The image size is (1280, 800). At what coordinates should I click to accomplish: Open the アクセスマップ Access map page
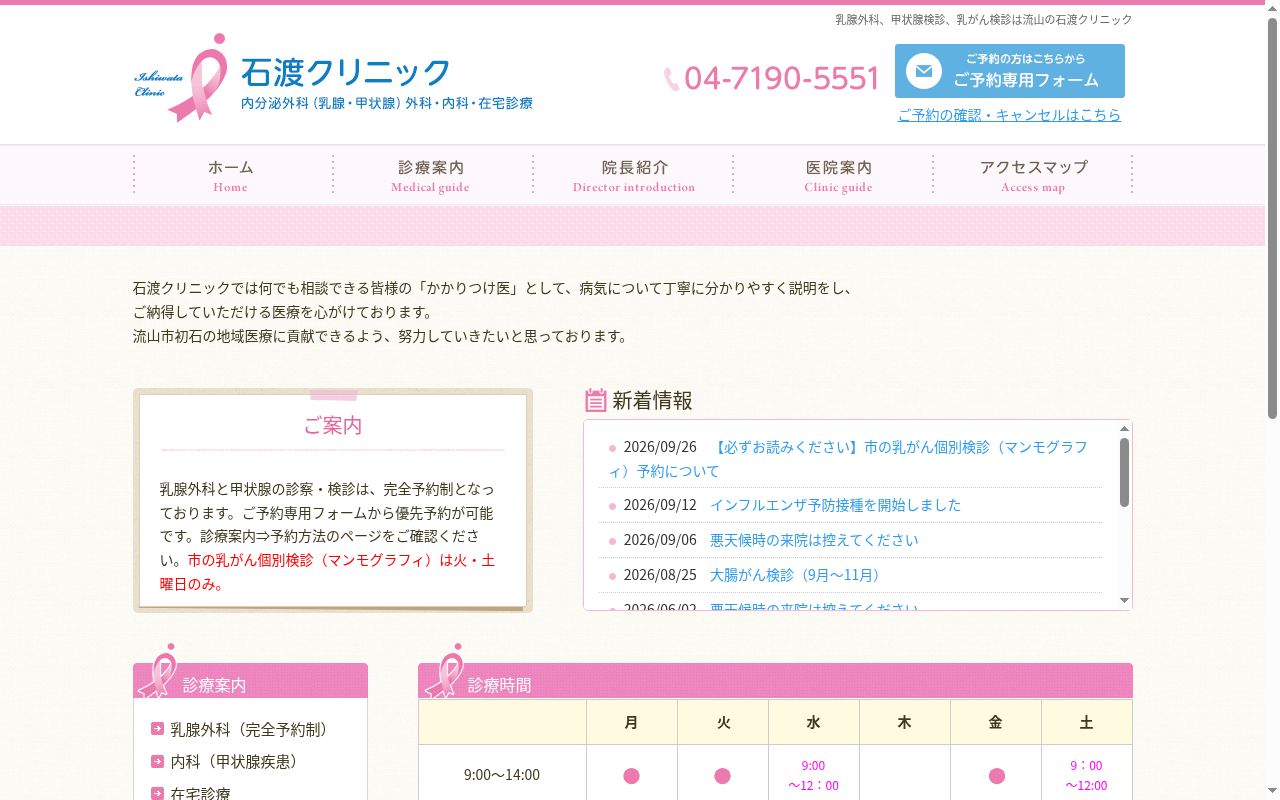1033,175
